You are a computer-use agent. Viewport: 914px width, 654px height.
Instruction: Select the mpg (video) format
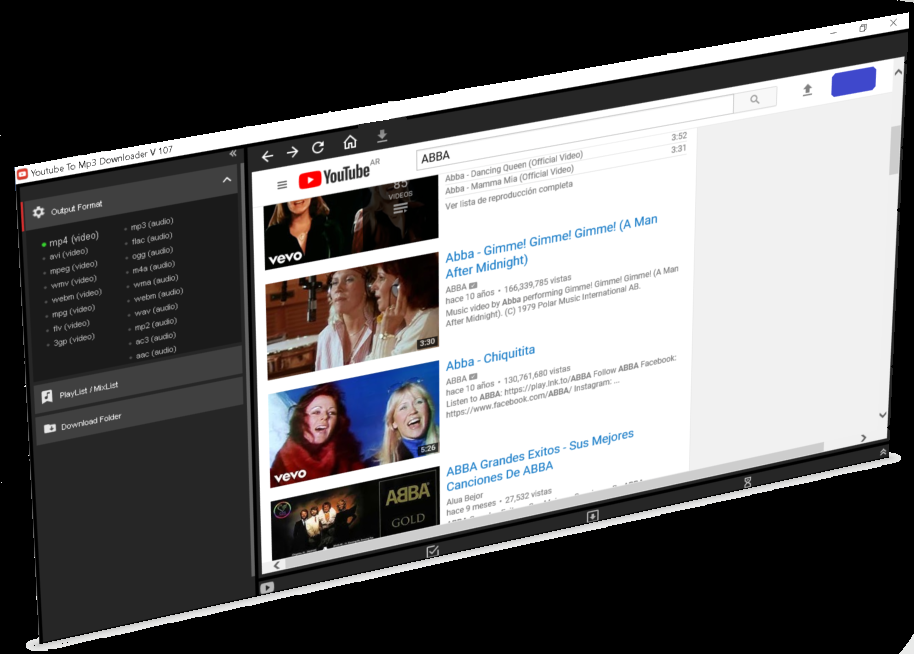pyautogui.click(x=73, y=311)
